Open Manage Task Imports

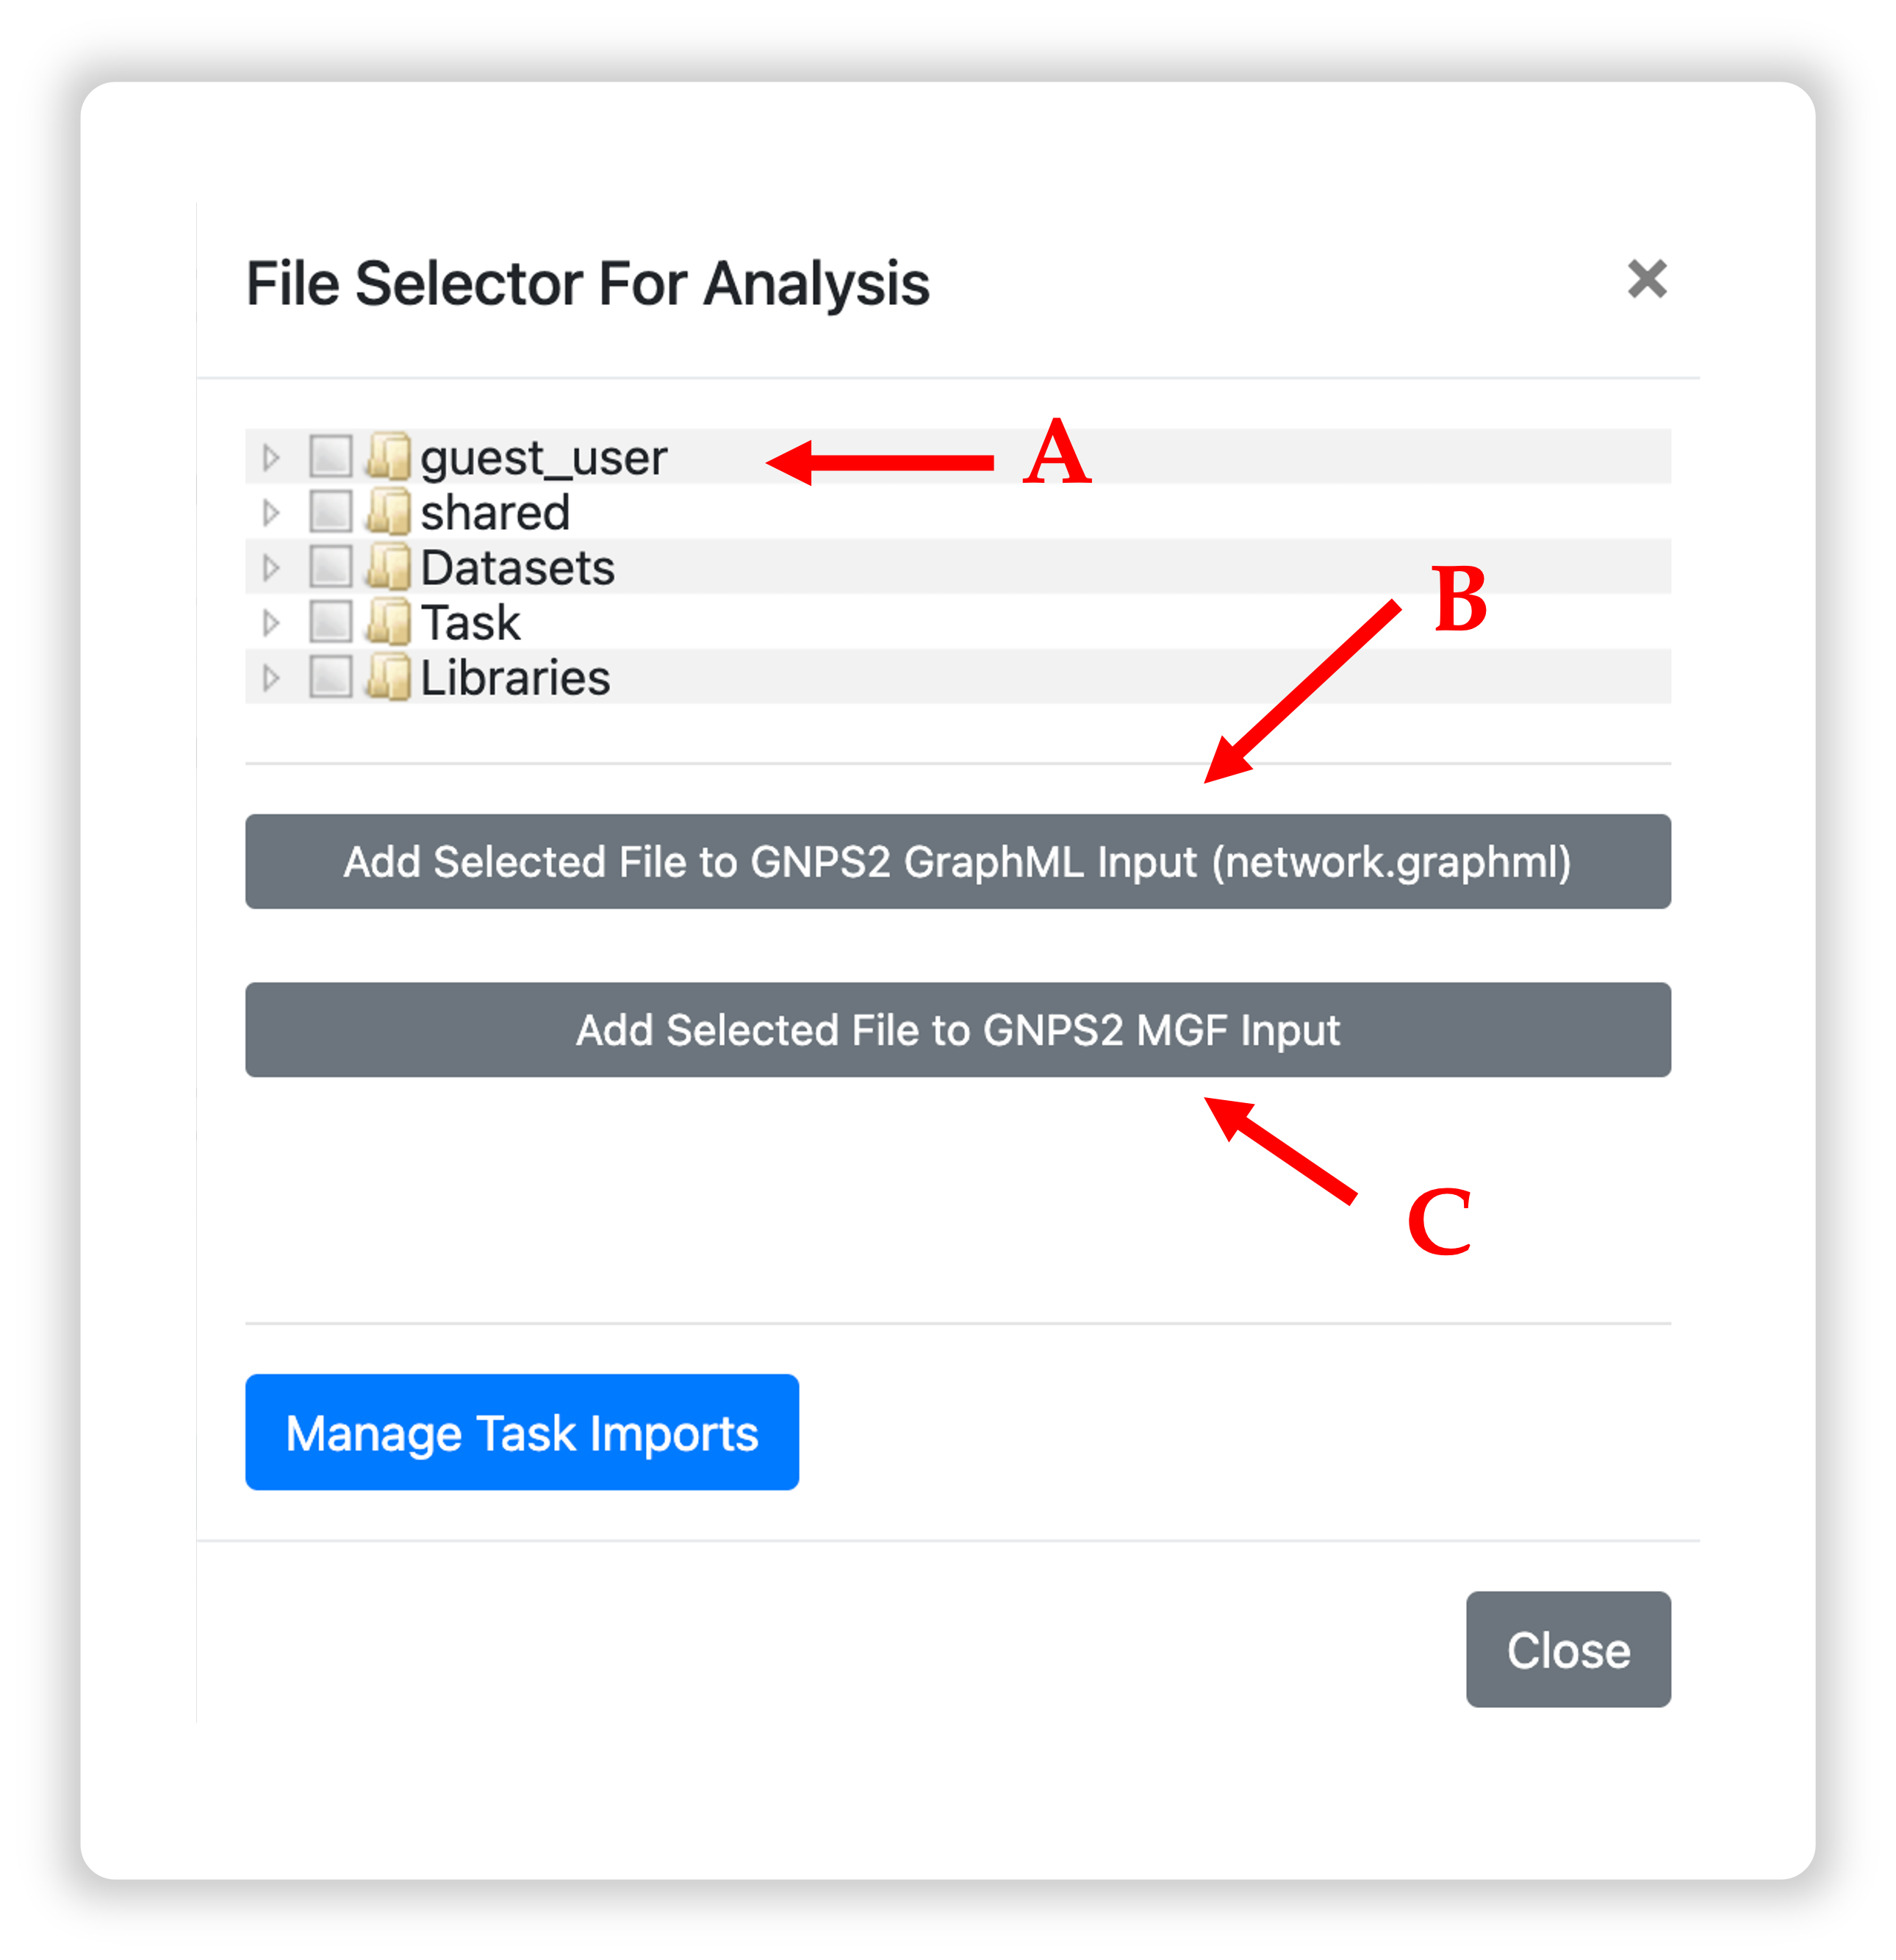[x=521, y=1431]
